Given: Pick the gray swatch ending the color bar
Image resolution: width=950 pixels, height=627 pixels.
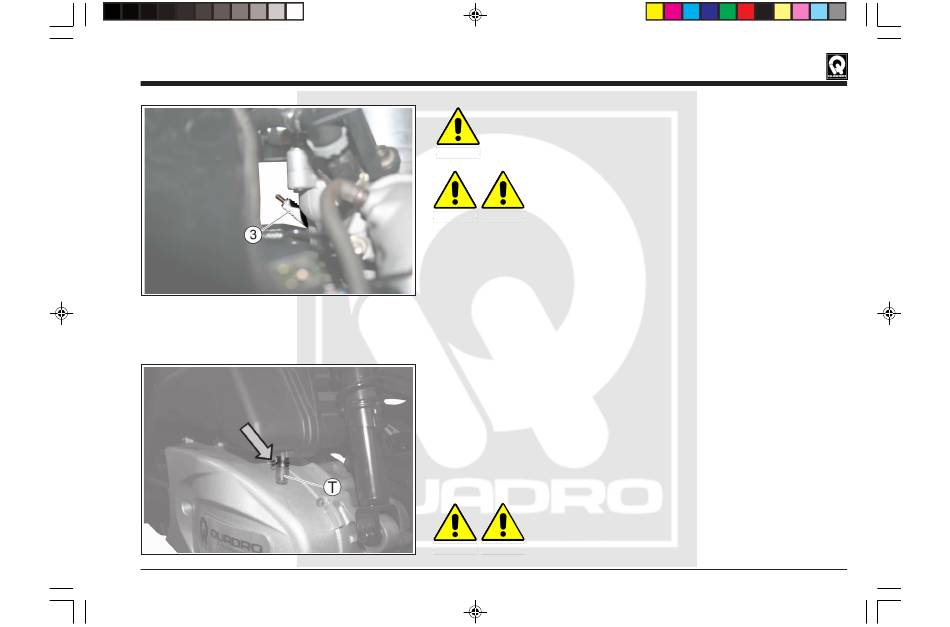Looking at the screenshot, I should (837, 12).
